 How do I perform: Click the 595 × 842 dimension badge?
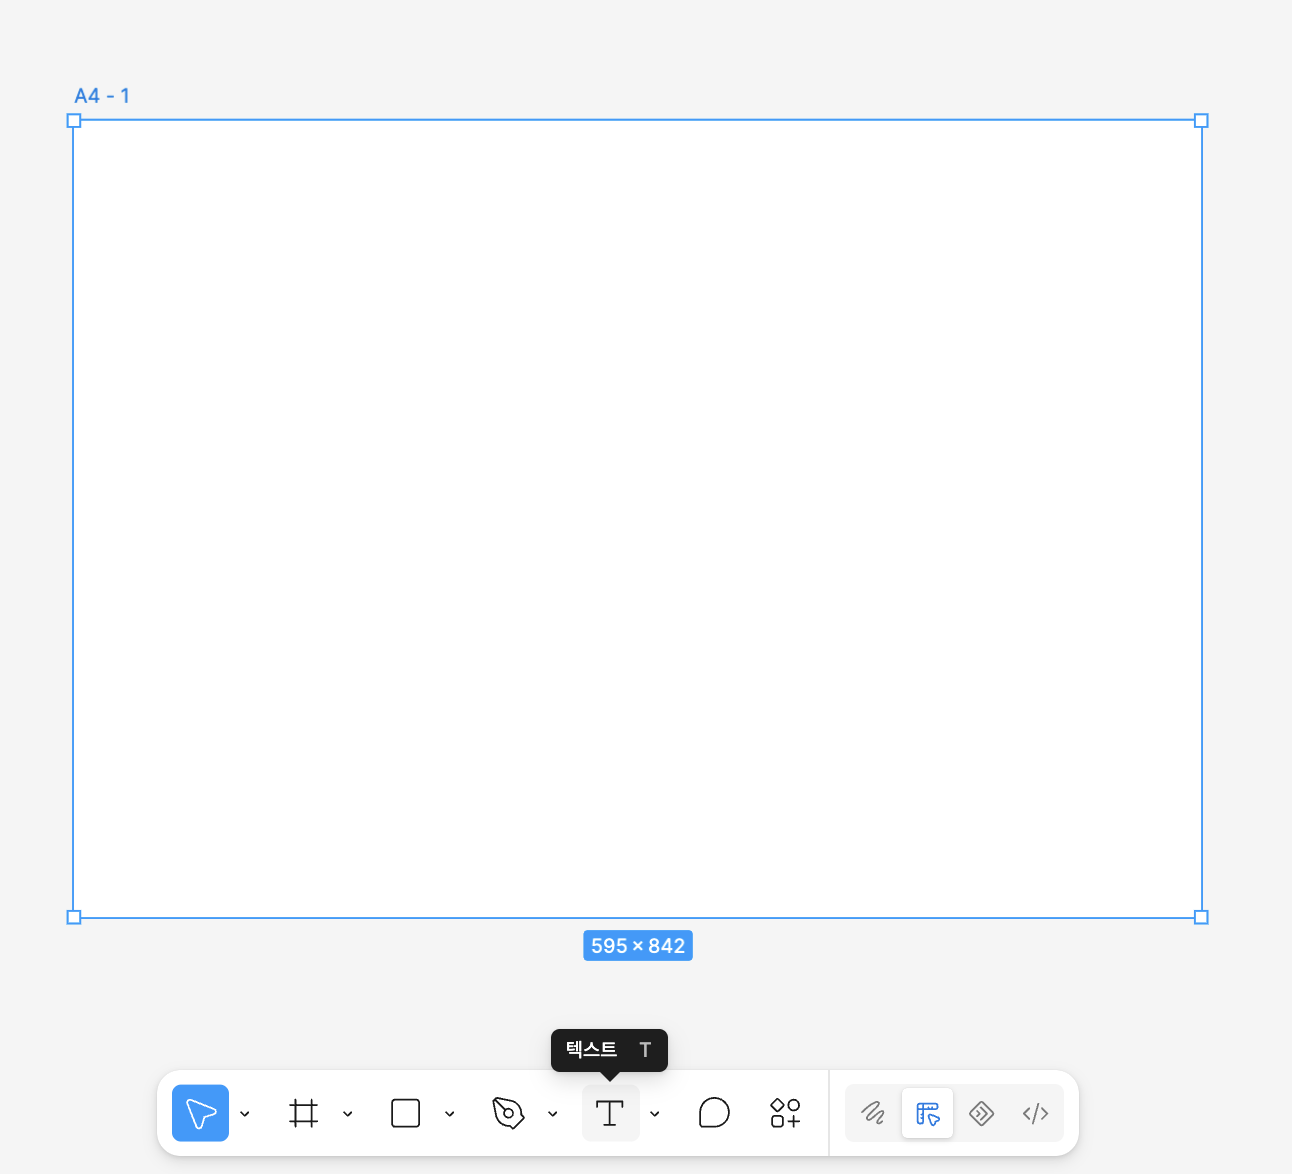coord(638,946)
